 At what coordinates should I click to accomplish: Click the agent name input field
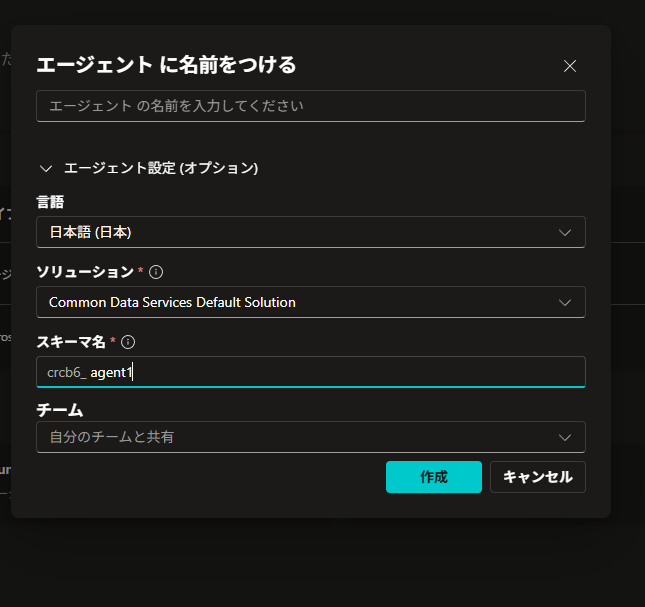[x=311, y=106]
